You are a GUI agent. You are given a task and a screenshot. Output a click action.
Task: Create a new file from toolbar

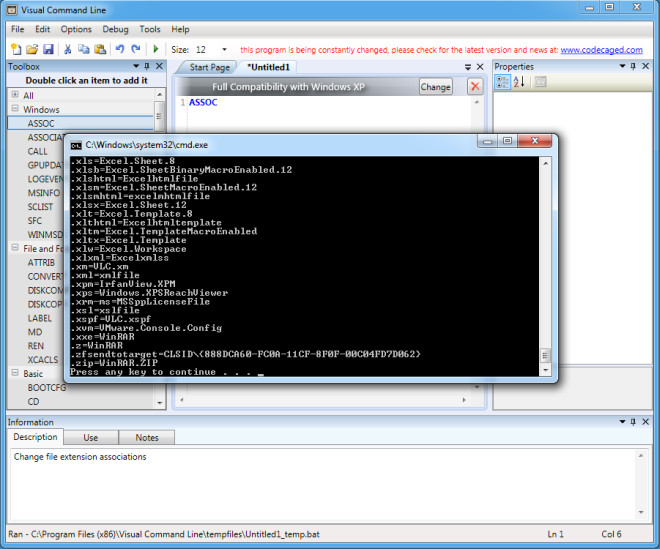pos(16,49)
